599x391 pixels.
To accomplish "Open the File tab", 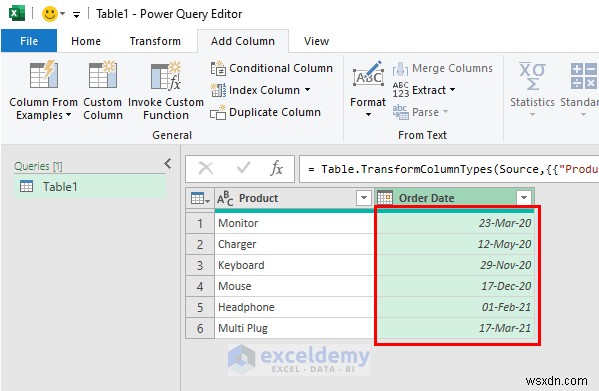I will pyautogui.click(x=29, y=41).
